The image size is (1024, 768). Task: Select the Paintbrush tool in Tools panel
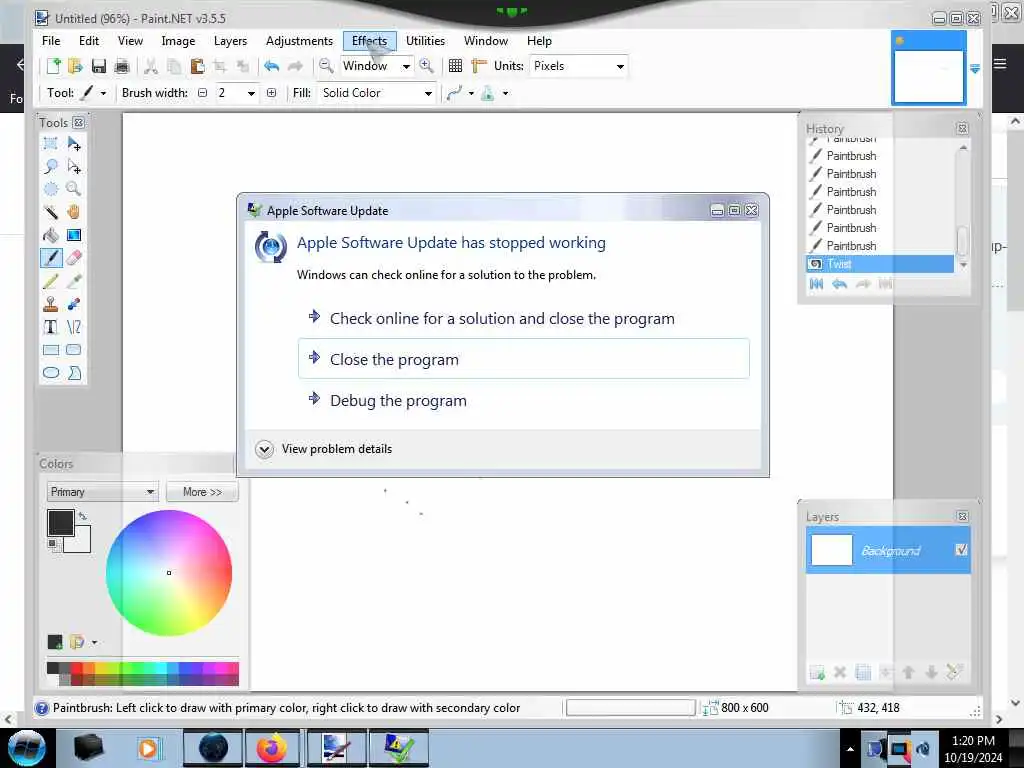point(51,258)
